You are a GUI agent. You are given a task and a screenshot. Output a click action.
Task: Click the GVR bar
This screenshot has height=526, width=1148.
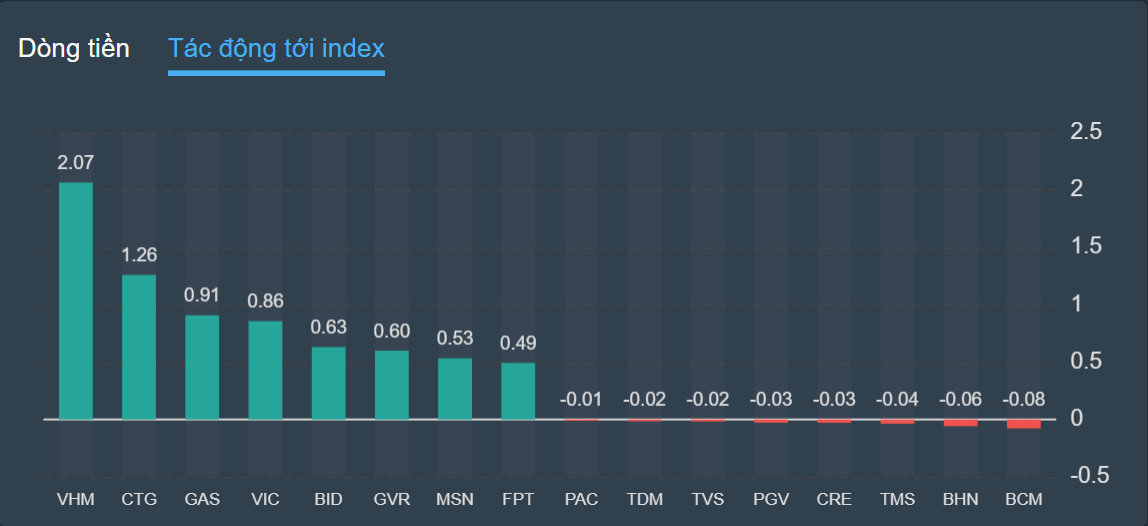(x=392, y=385)
